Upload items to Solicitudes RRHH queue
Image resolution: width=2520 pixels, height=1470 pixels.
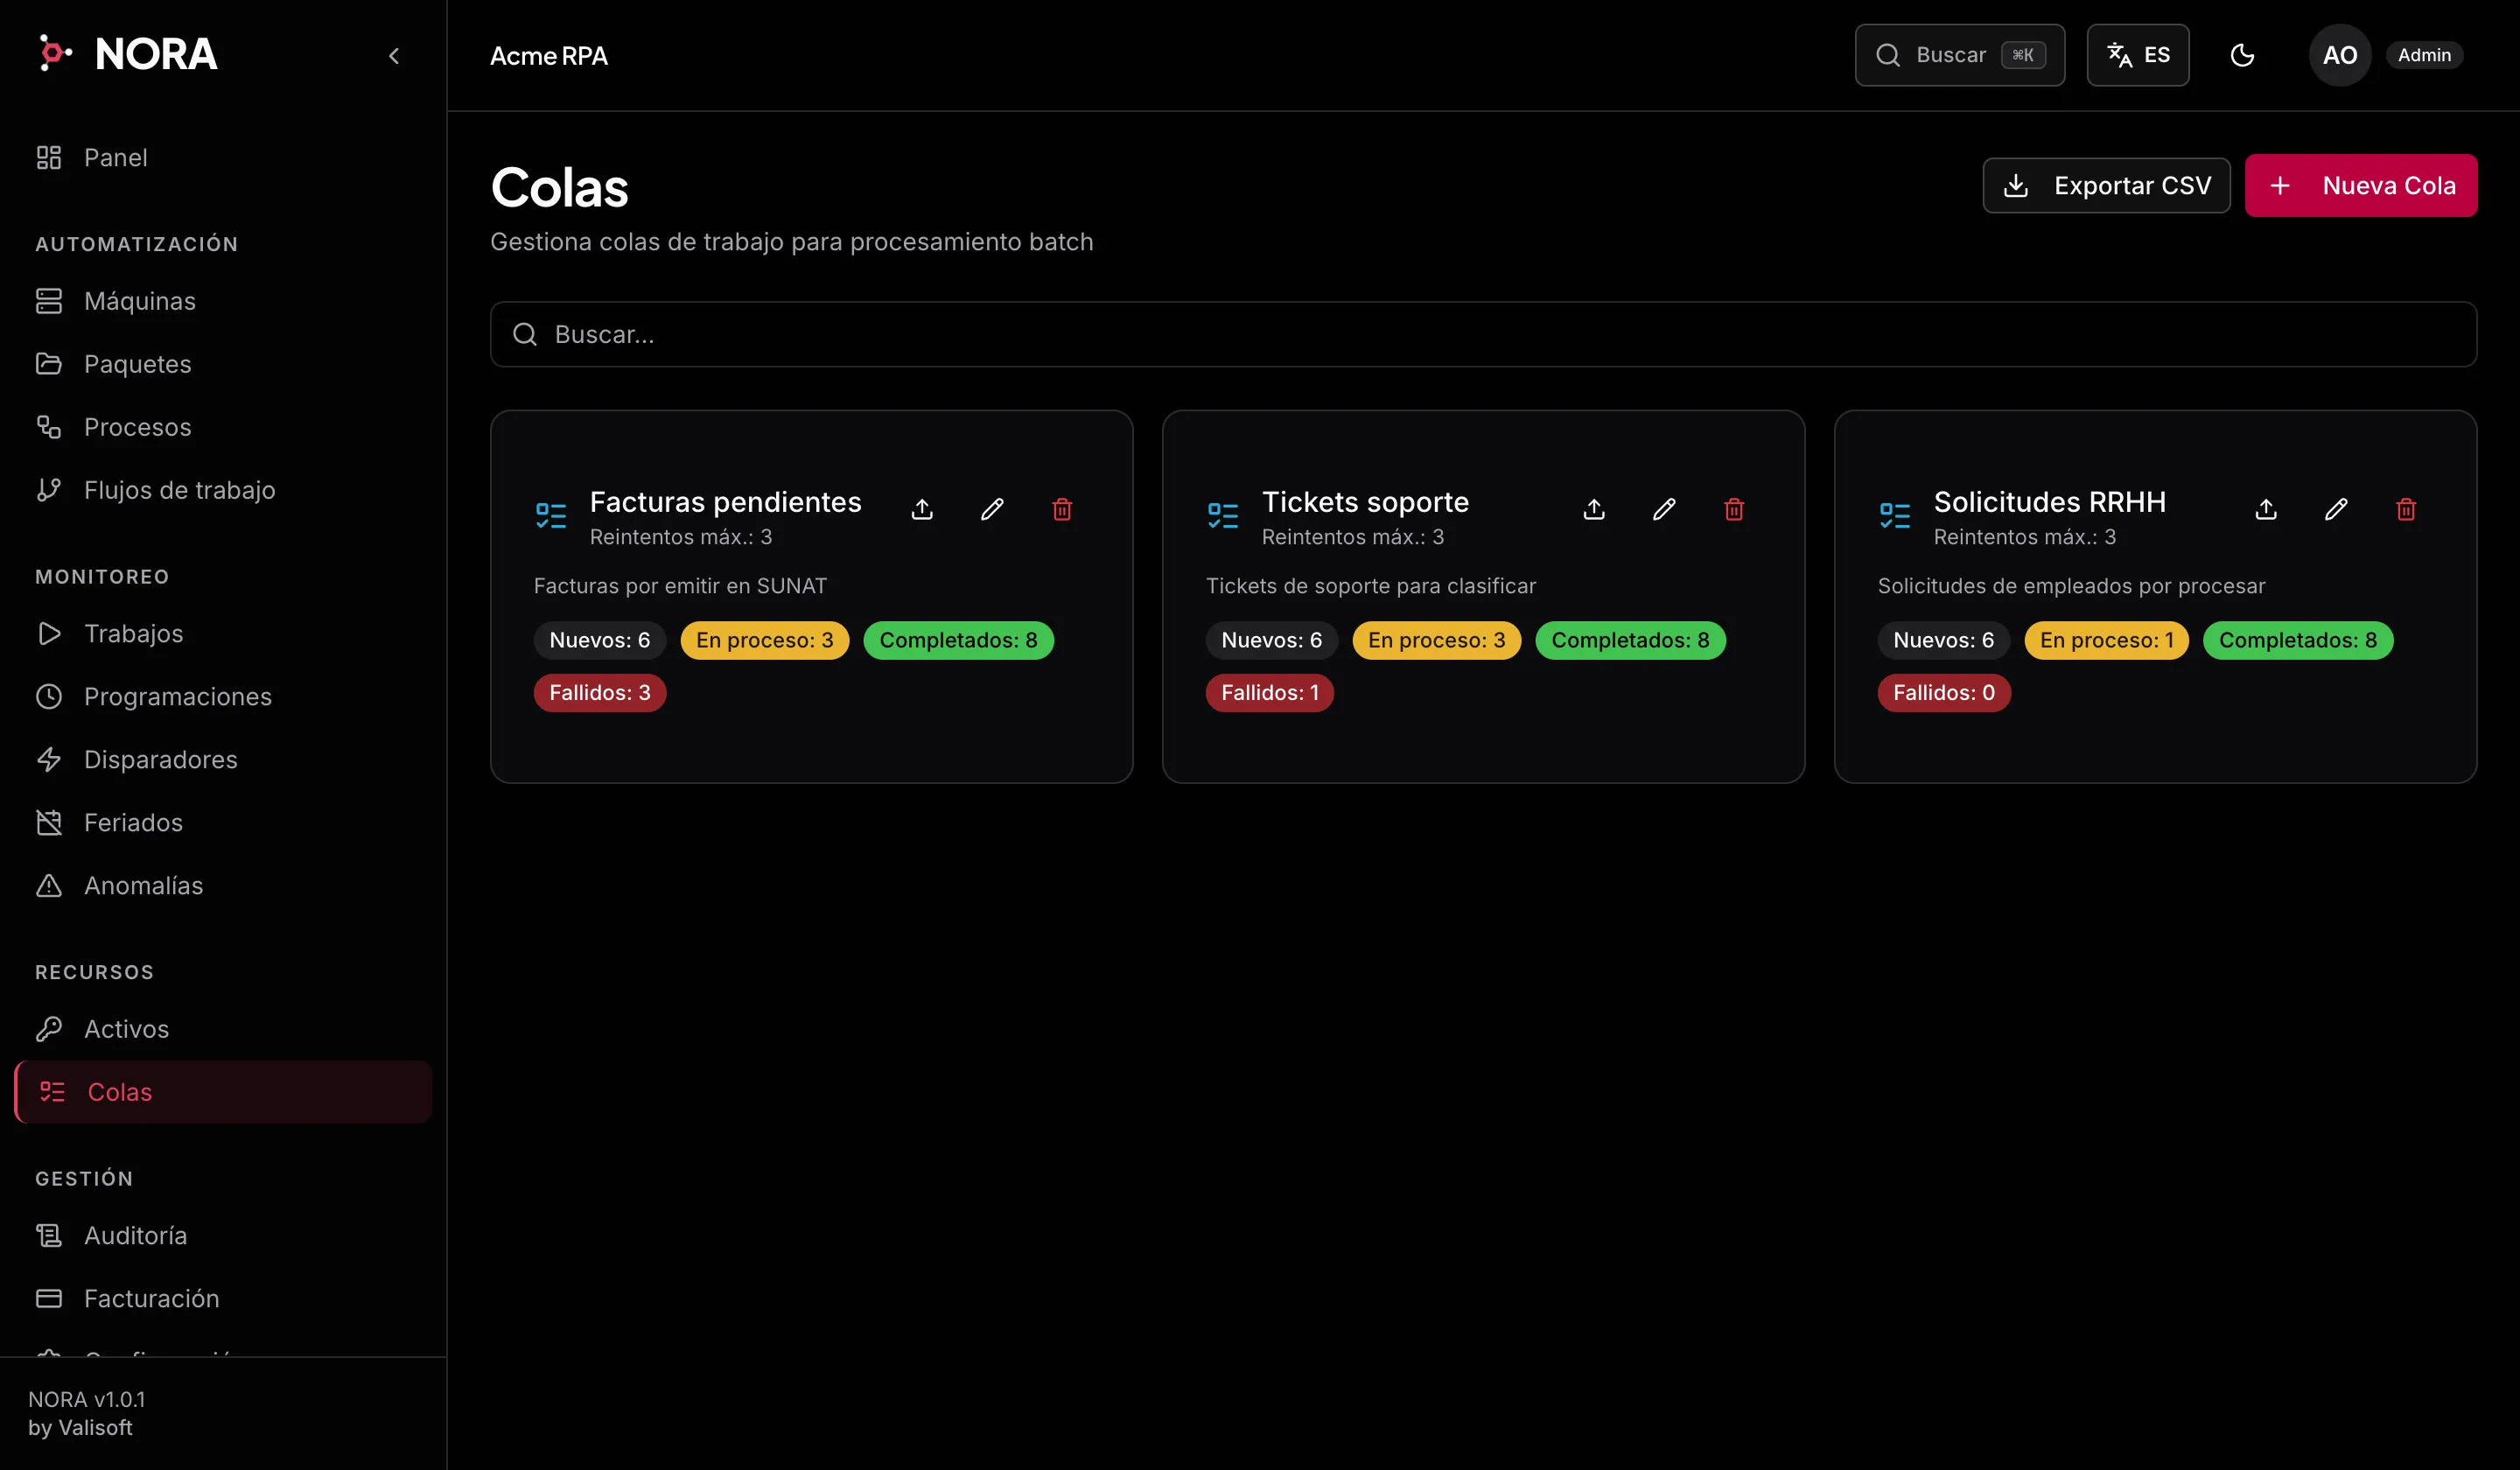[x=2266, y=510]
